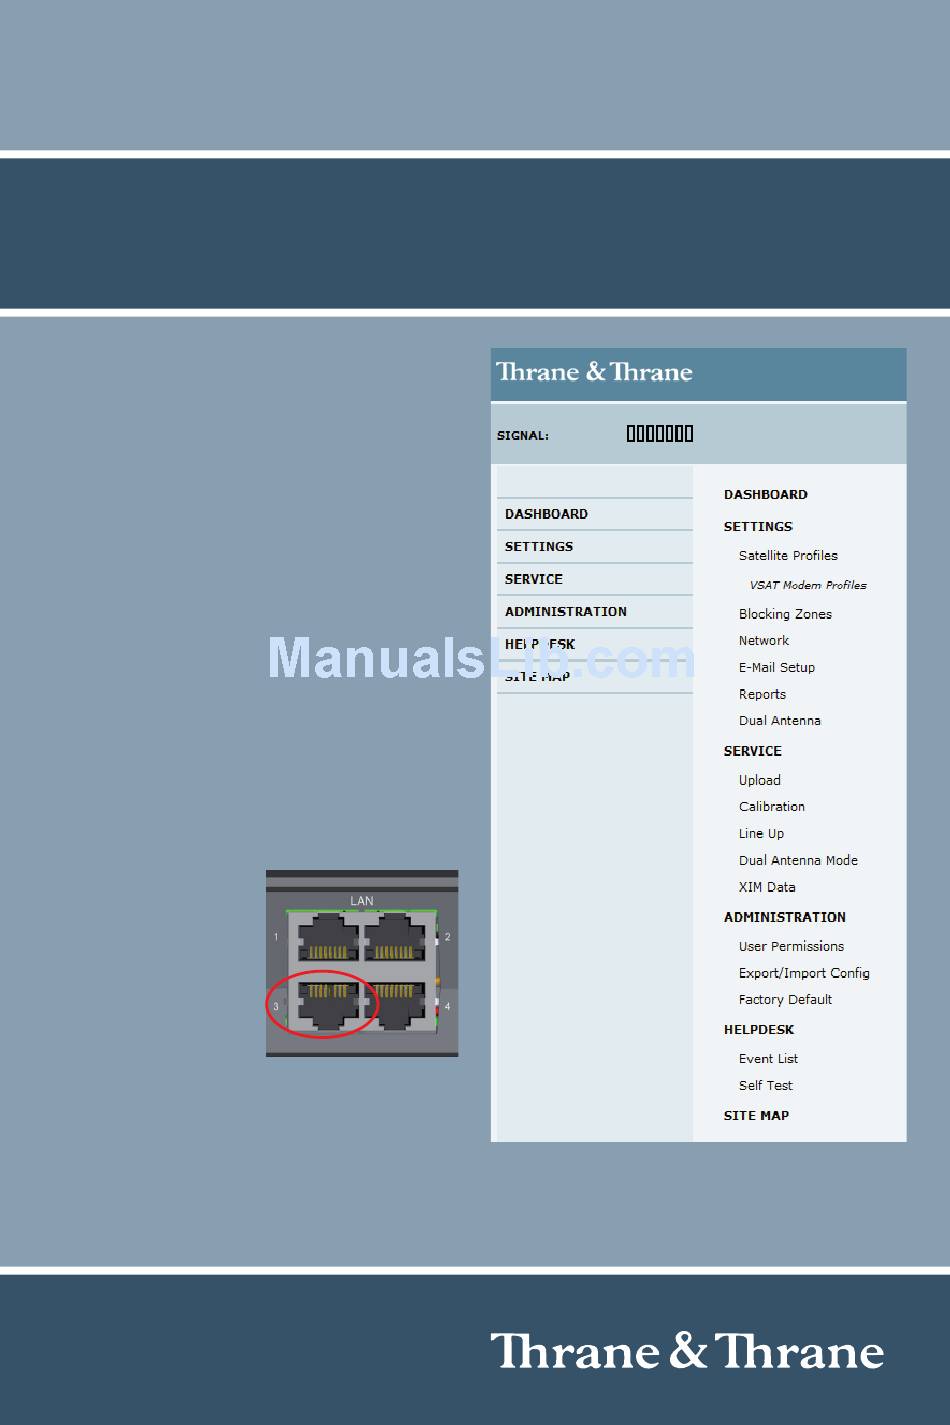Open Satellite Profiles link

point(788,556)
